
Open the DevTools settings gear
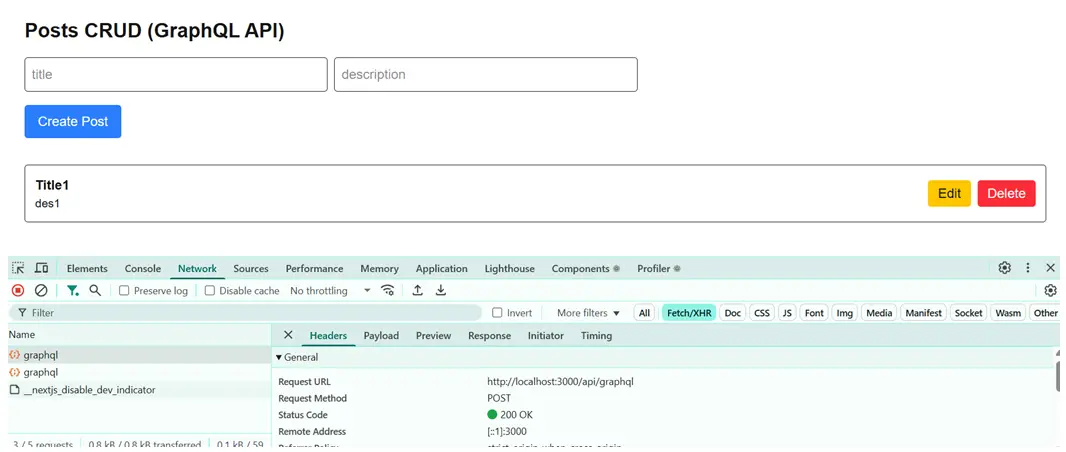(1005, 268)
